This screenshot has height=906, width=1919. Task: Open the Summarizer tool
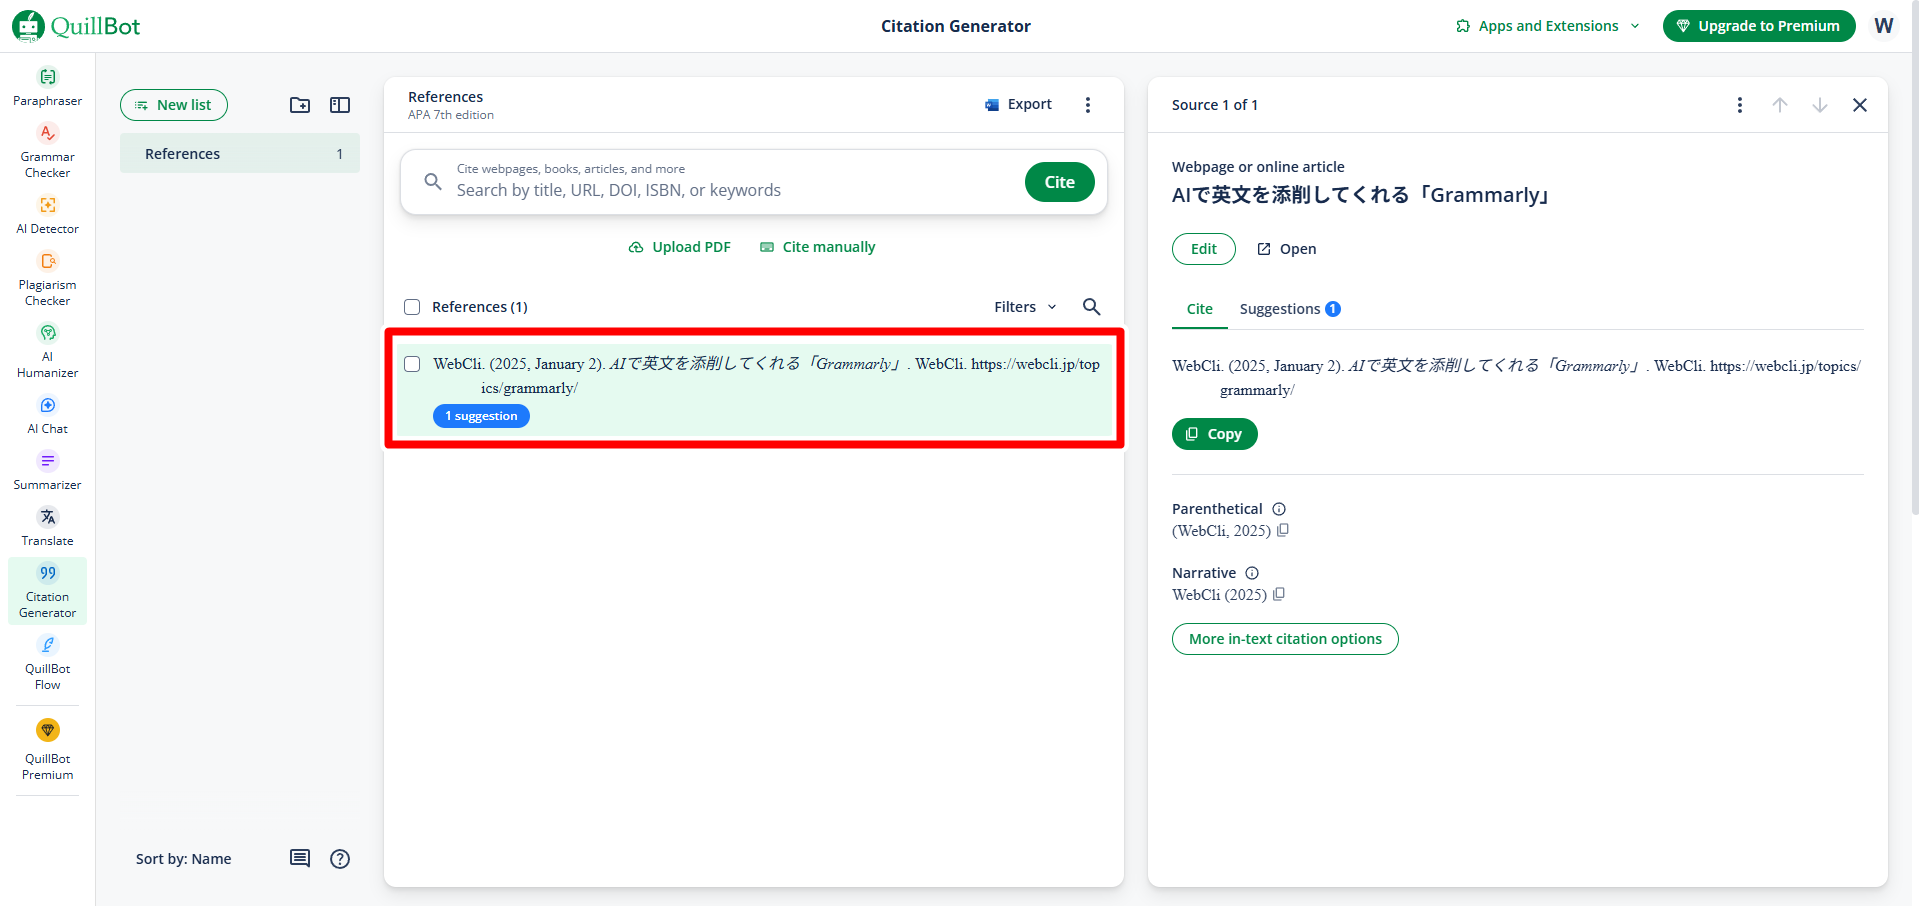tap(47, 471)
